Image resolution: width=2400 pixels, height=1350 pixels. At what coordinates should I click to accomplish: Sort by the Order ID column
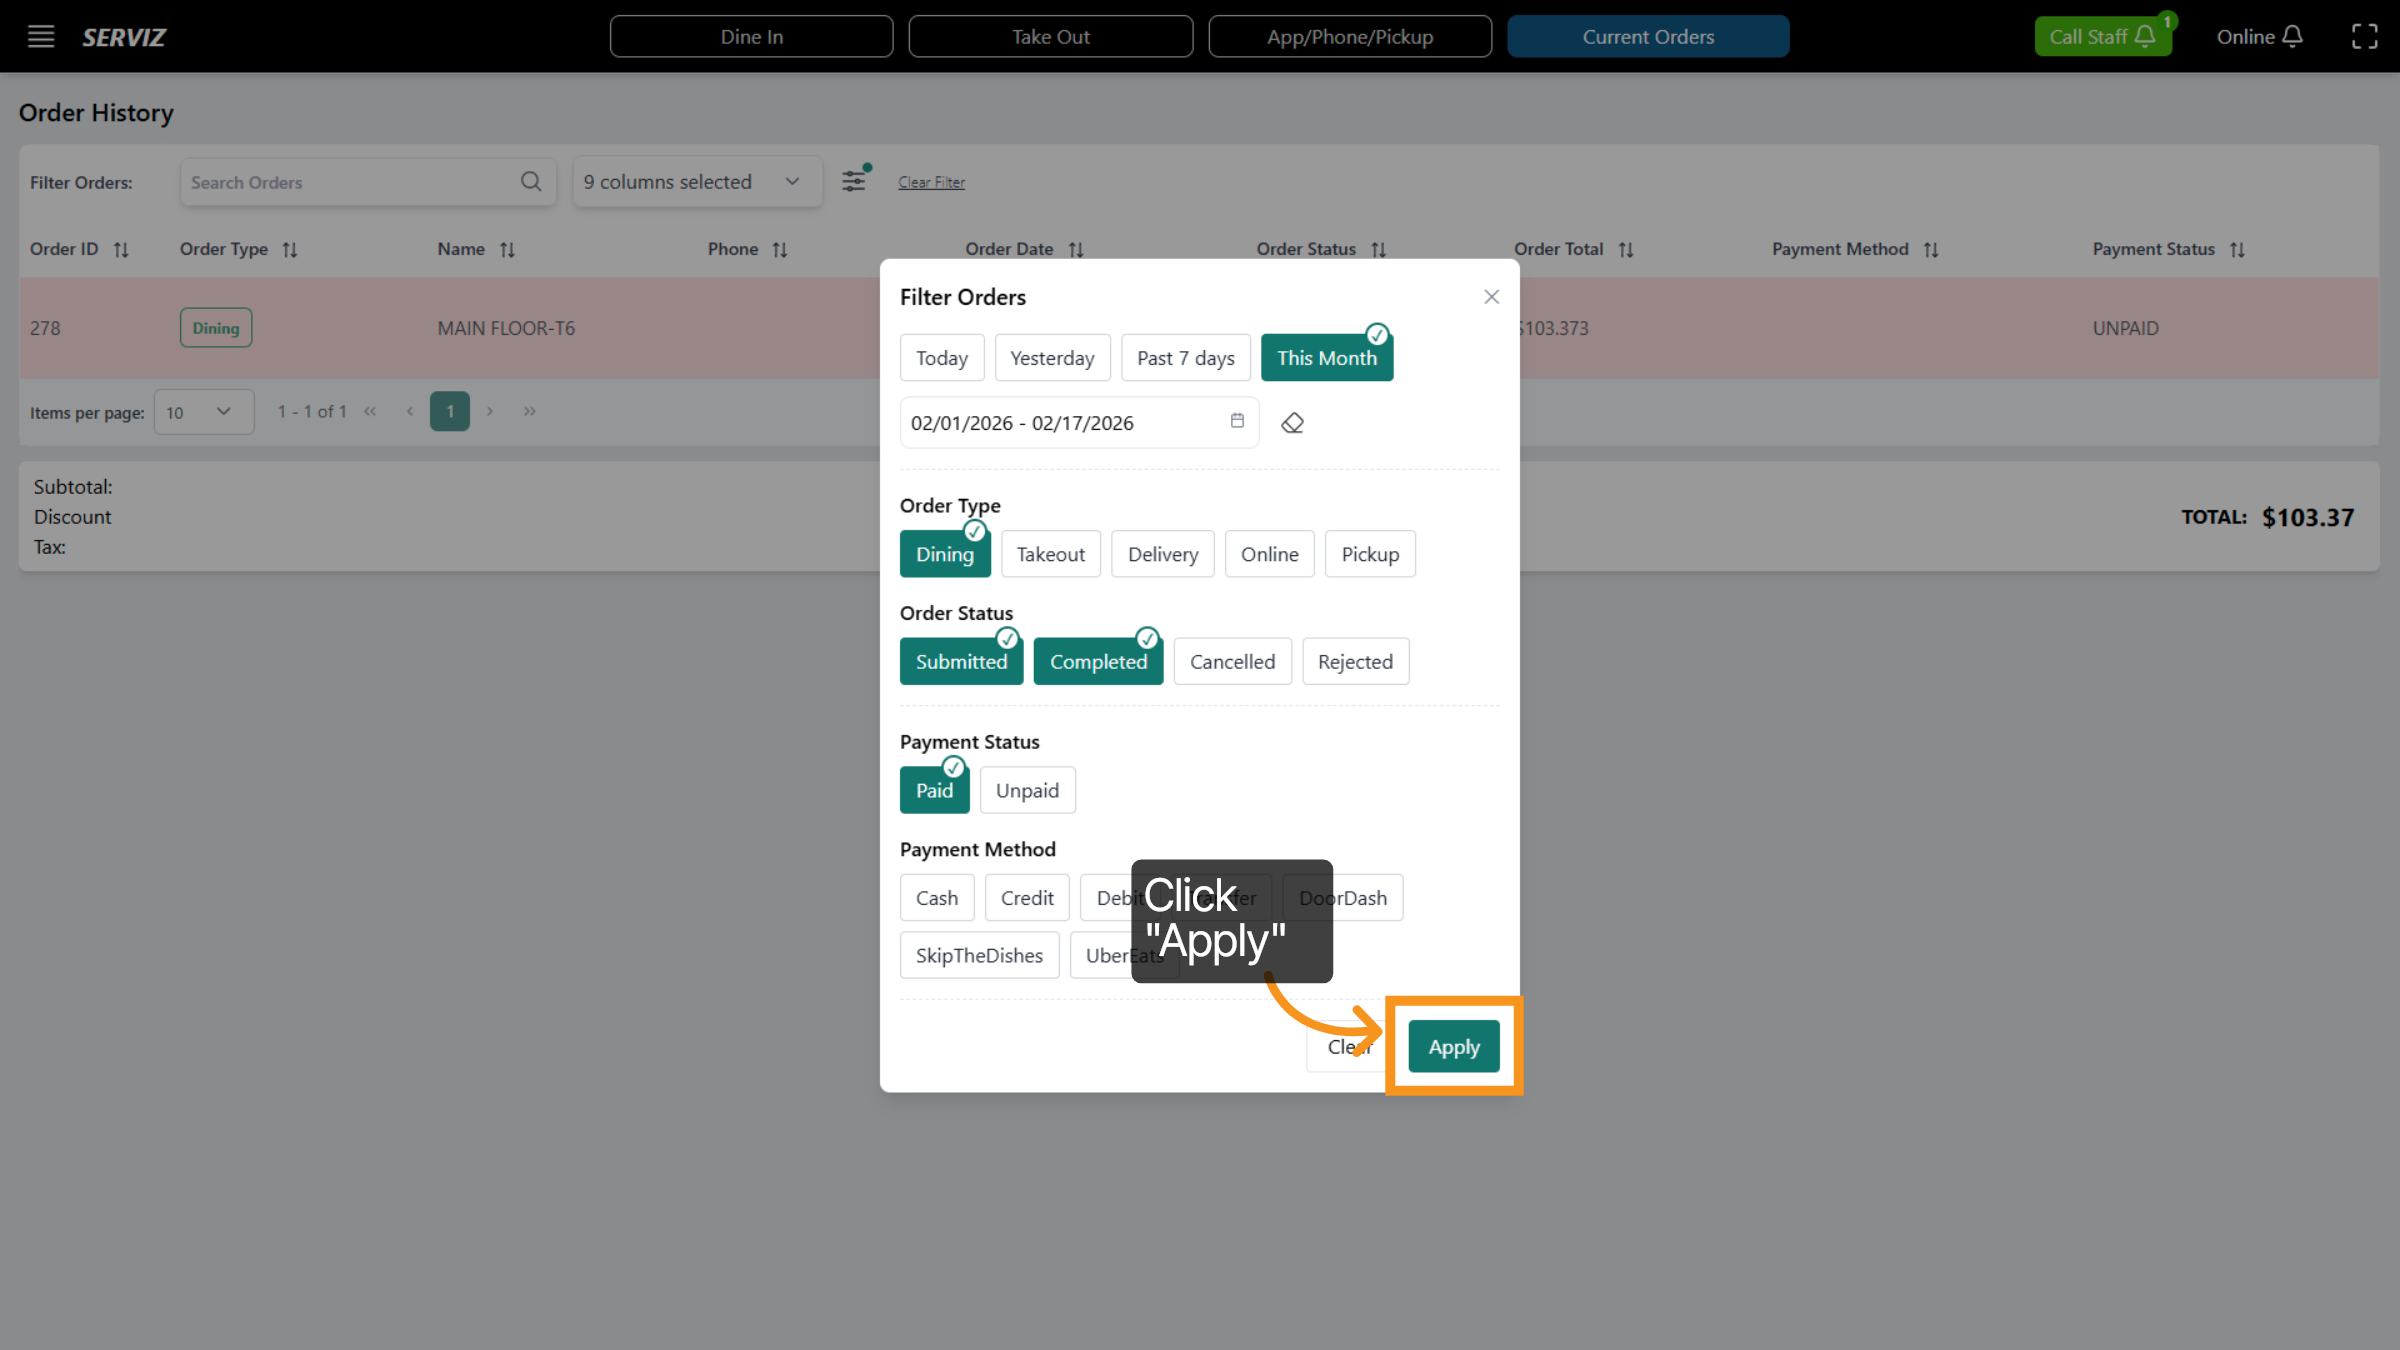tap(121, 250)
